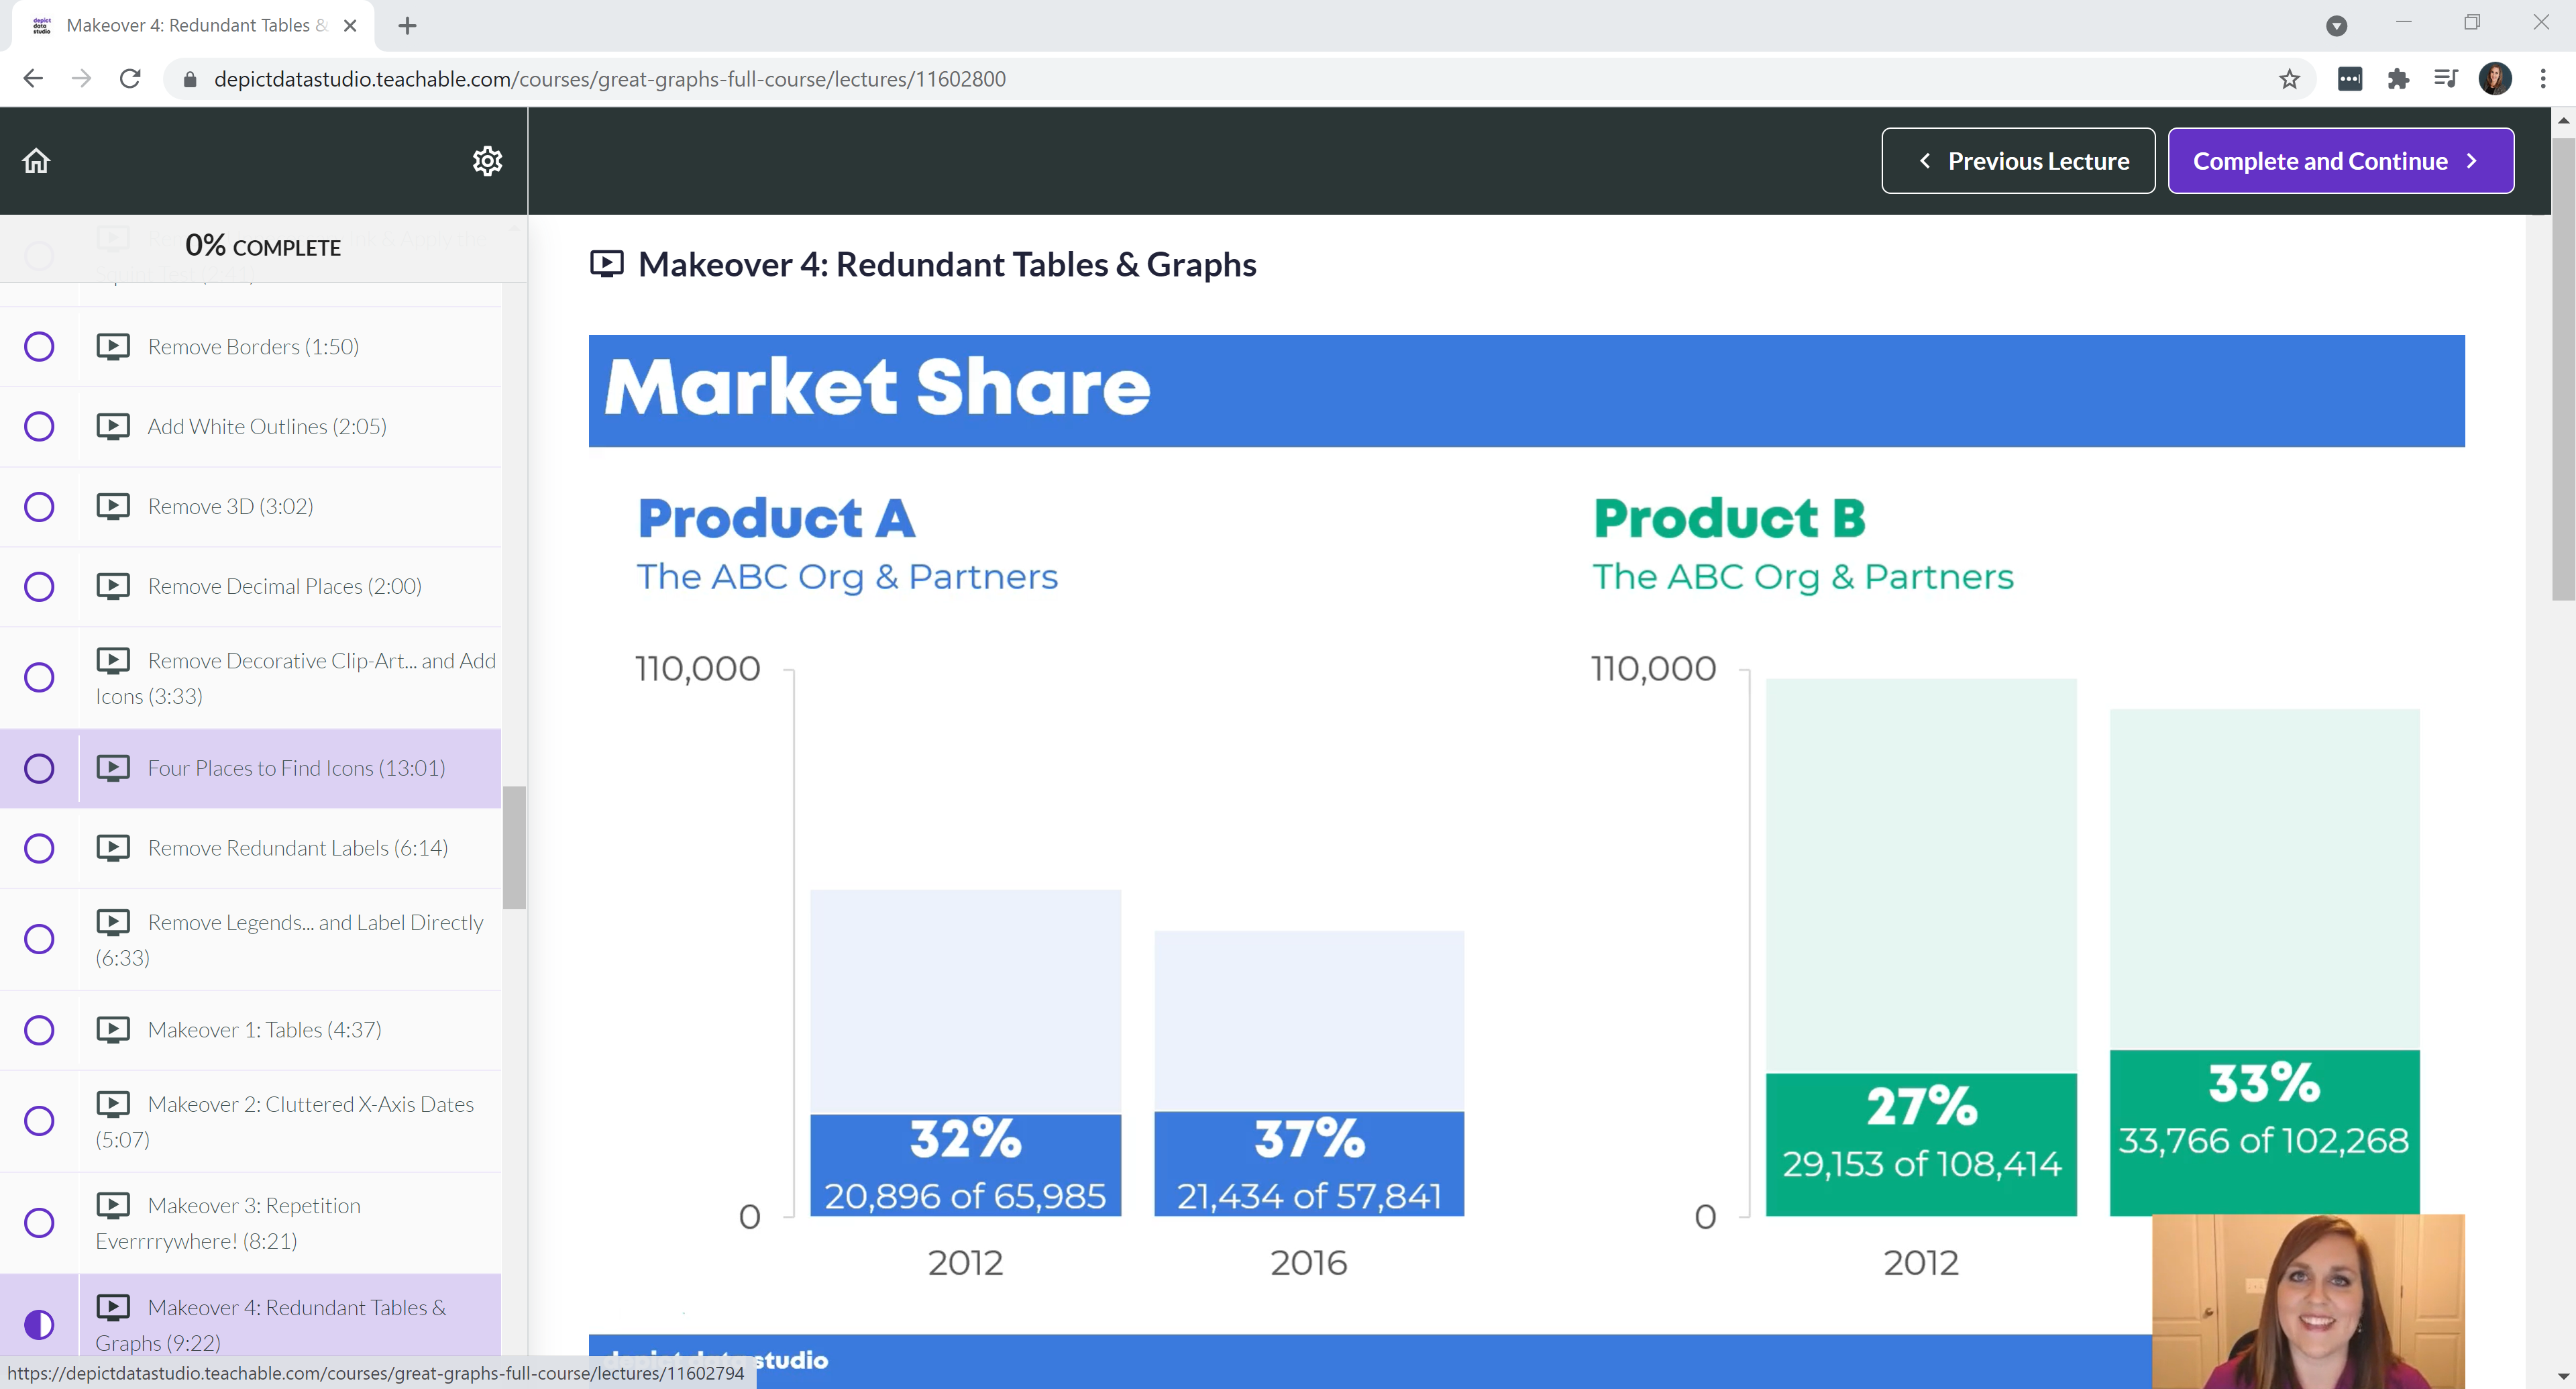Click the video icon beside Remove 3D
The width and height of the screenshot is (2576, 1389).
(113, 506)
